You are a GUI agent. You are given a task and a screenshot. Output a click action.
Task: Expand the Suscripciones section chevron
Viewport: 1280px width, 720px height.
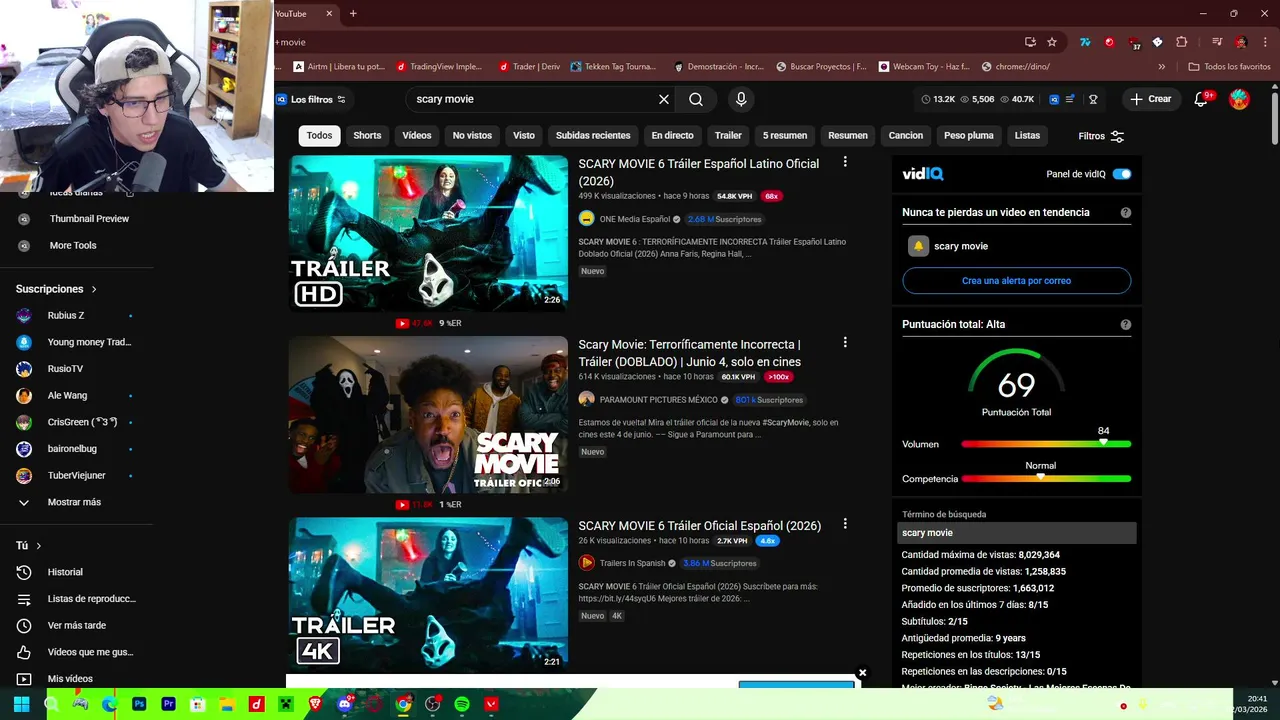coord(94,289)
